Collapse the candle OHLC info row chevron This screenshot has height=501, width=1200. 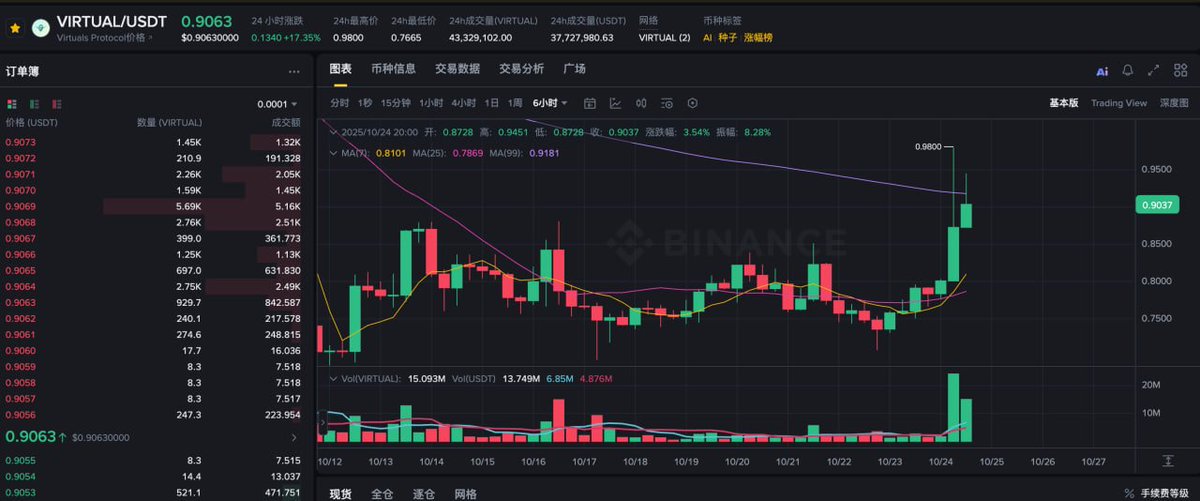(334, 131)
